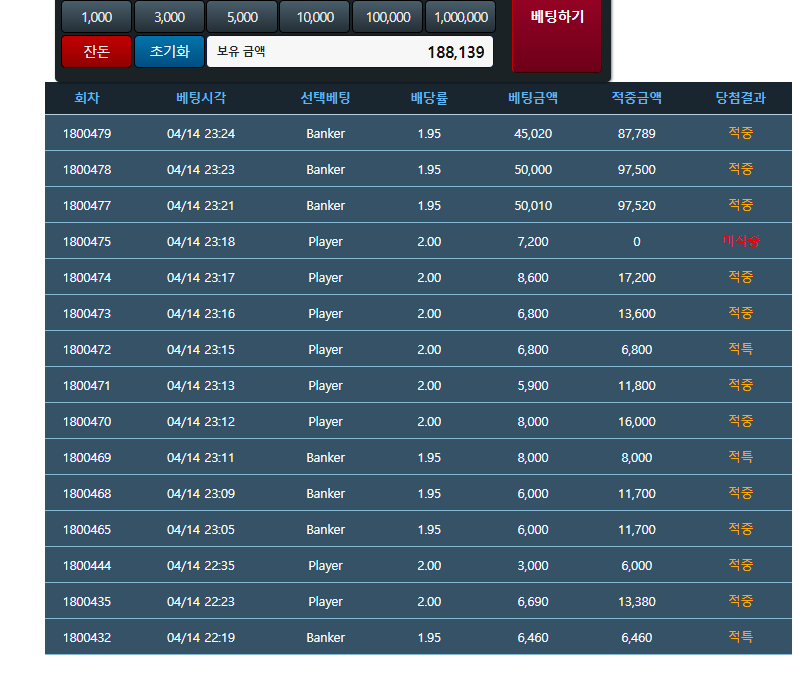Select the 1,000,000 amount button

(461, 17)
